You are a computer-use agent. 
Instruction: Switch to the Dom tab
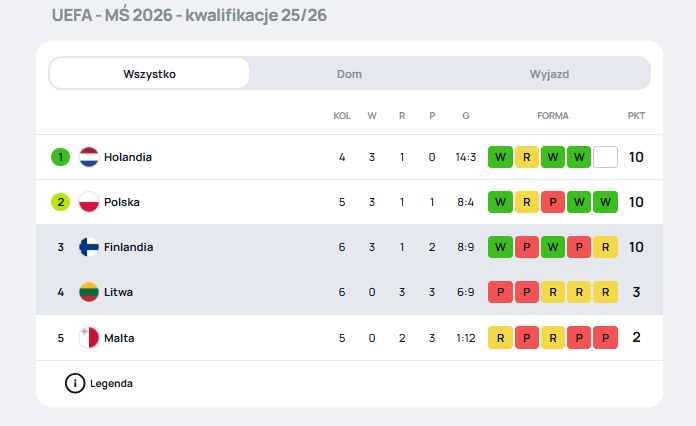349,73
